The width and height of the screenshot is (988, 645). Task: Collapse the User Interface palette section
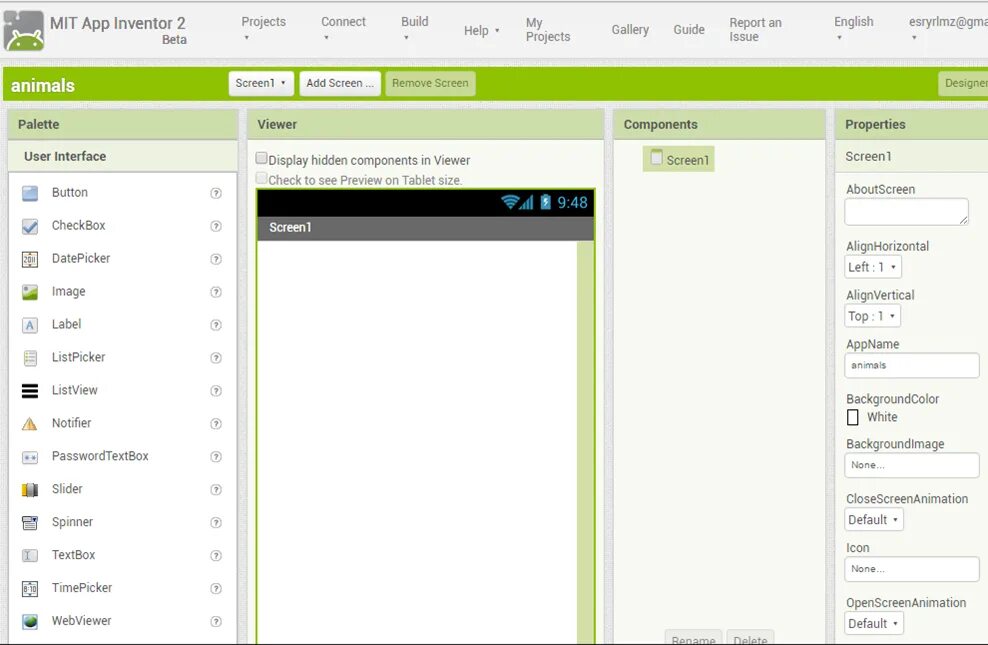(122, 156)
